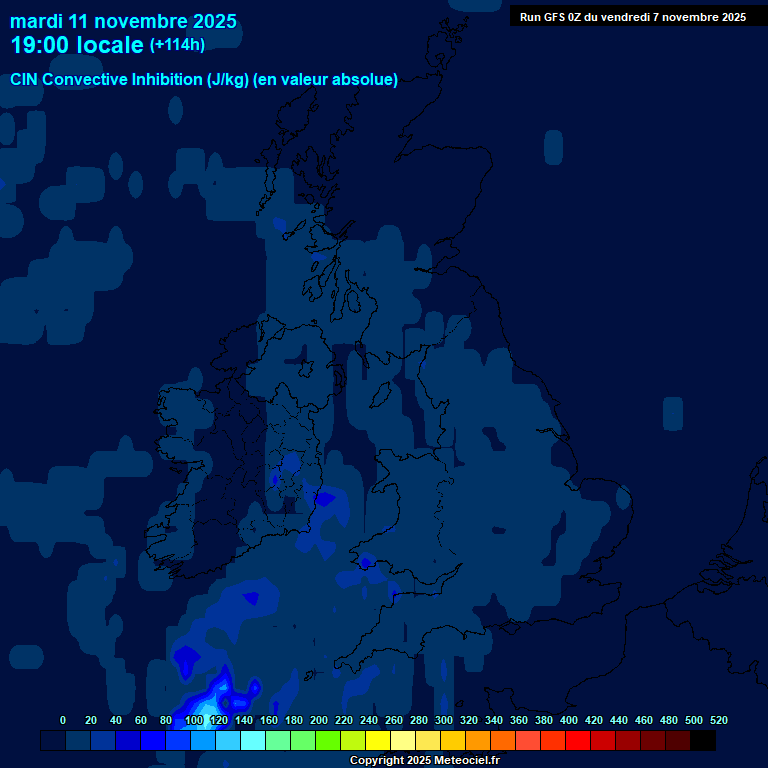The width and height of the screenshot is (768, 768).
Task: Click the '100' value on the legend scale
Action: (194, 720)
